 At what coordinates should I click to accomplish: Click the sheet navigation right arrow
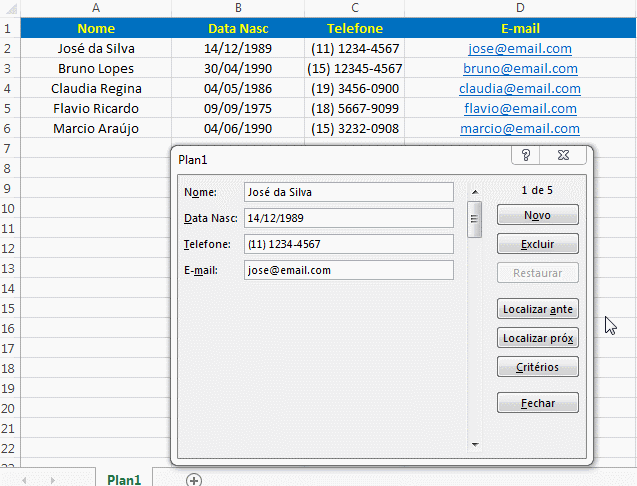(x=52, y=480)
